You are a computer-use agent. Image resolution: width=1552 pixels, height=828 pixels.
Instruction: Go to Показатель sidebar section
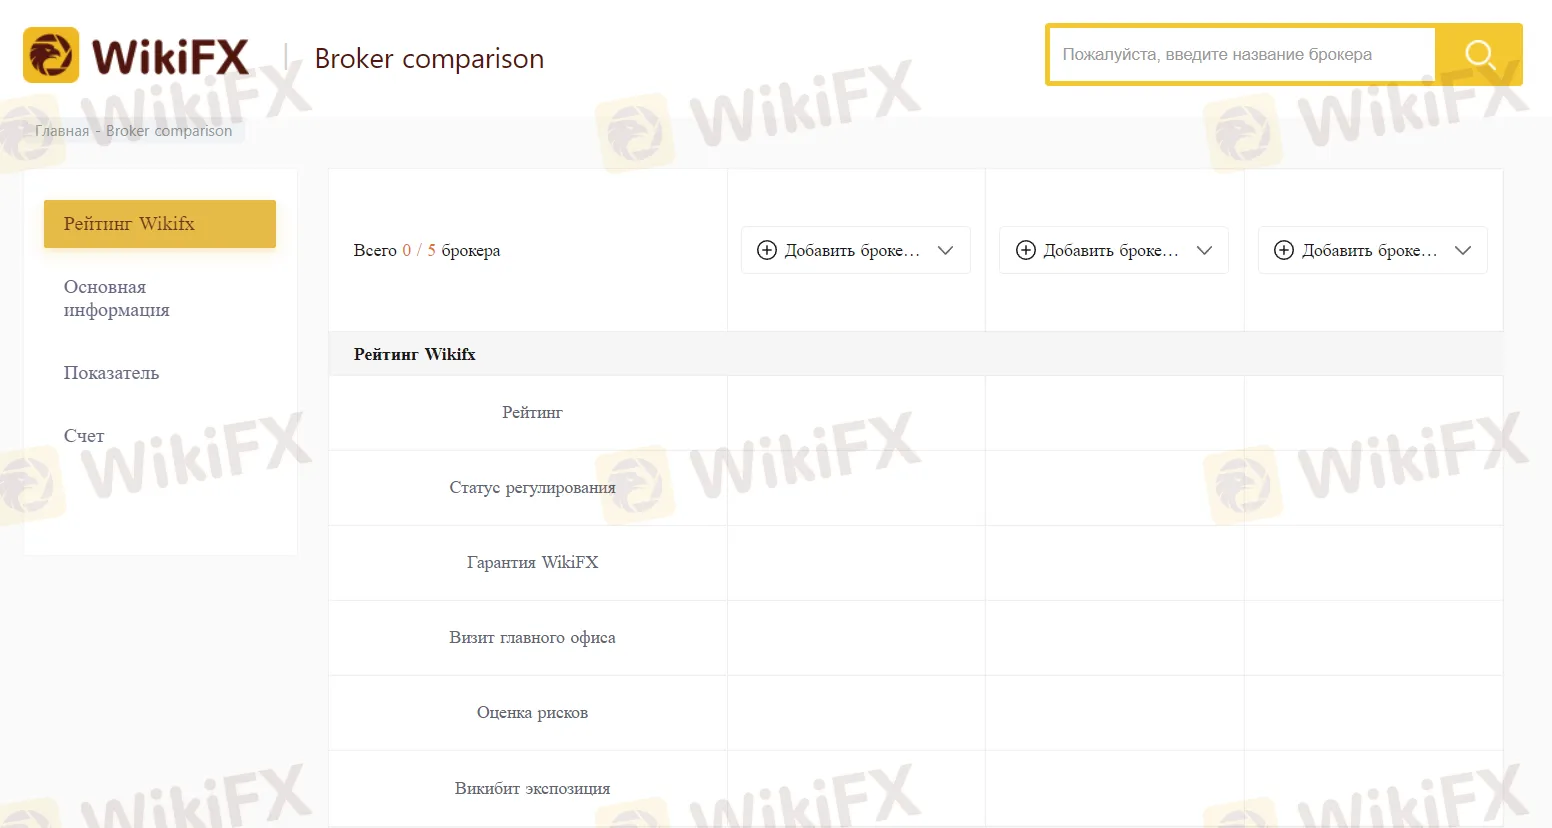coord(111,373)
